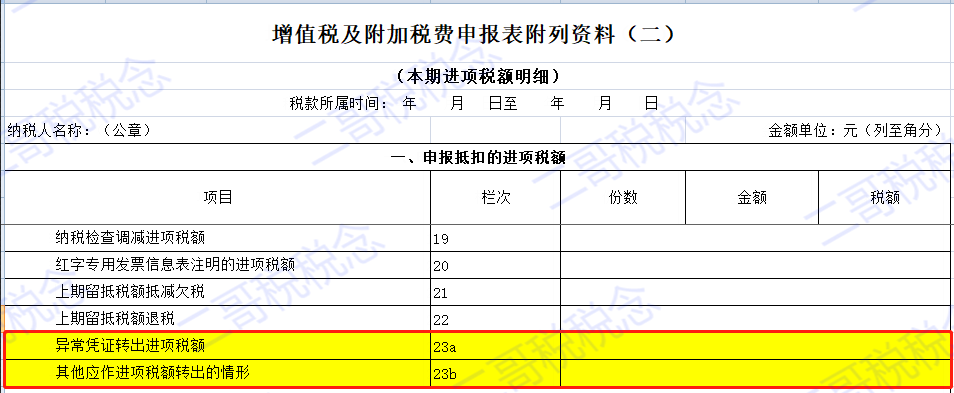Click the empty value cell in row 20
The width and height of the screenshot is (954, 393).
(x=756, y=265)
